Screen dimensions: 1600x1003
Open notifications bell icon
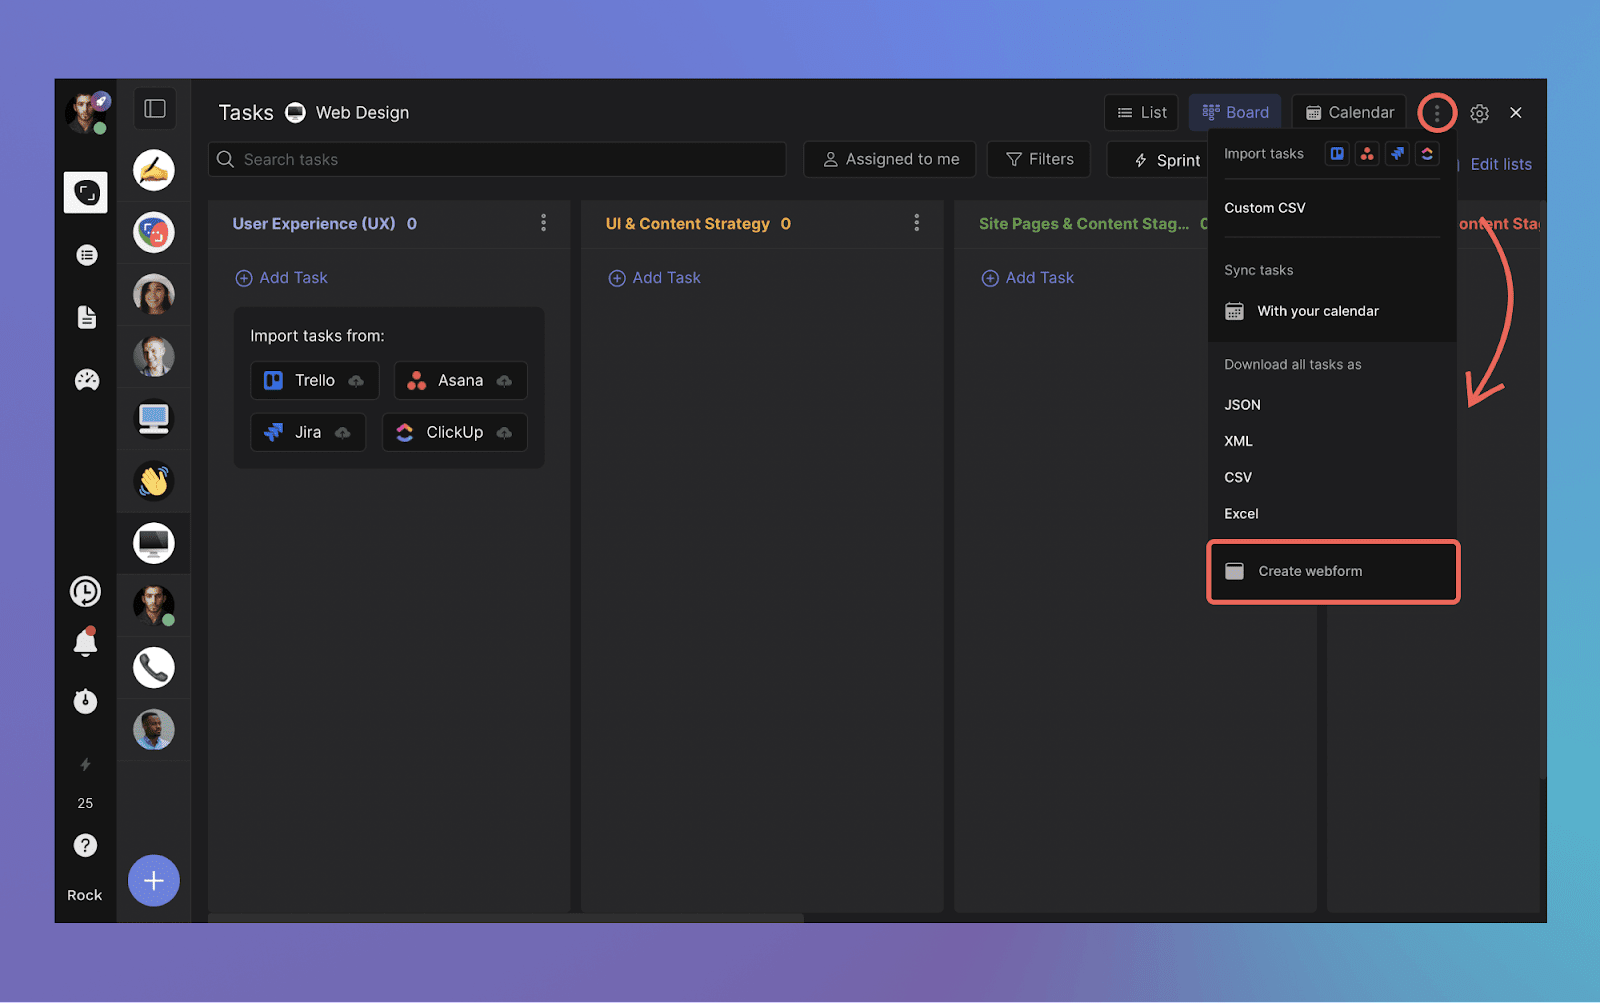pyautogui.click(x=85, y=641)
